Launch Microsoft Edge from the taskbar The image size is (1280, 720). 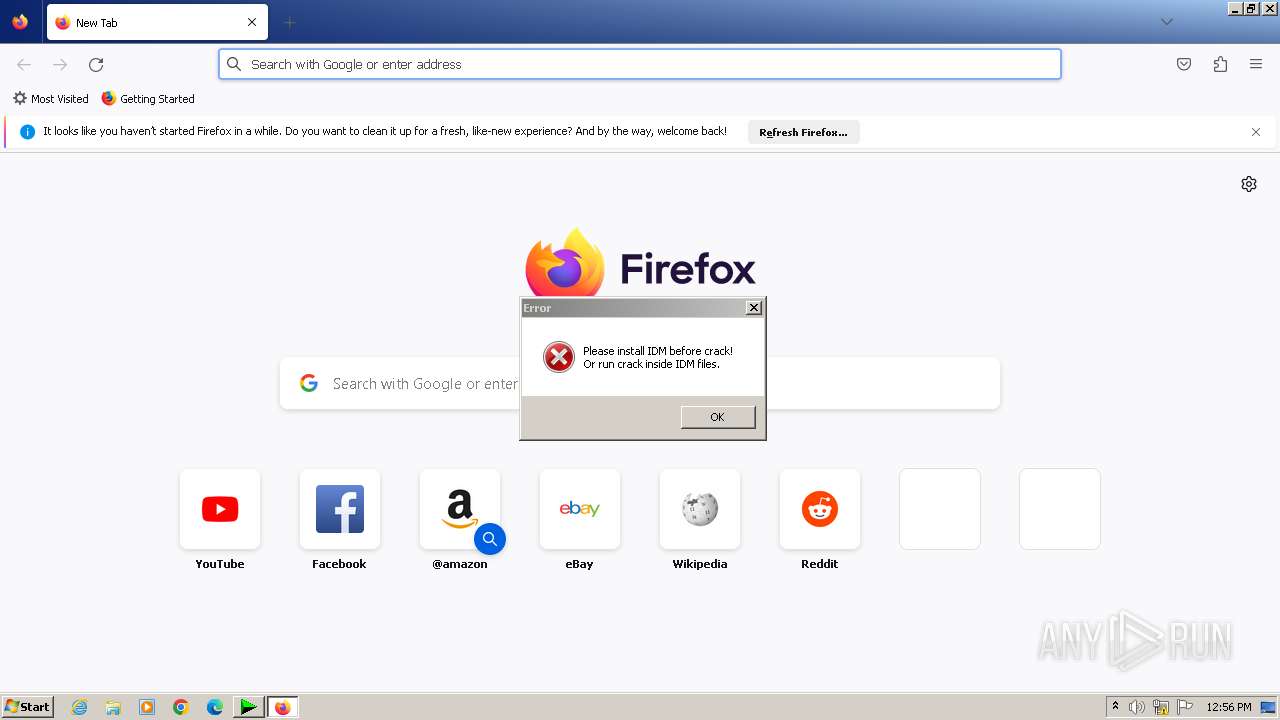[x=215, y=707]
